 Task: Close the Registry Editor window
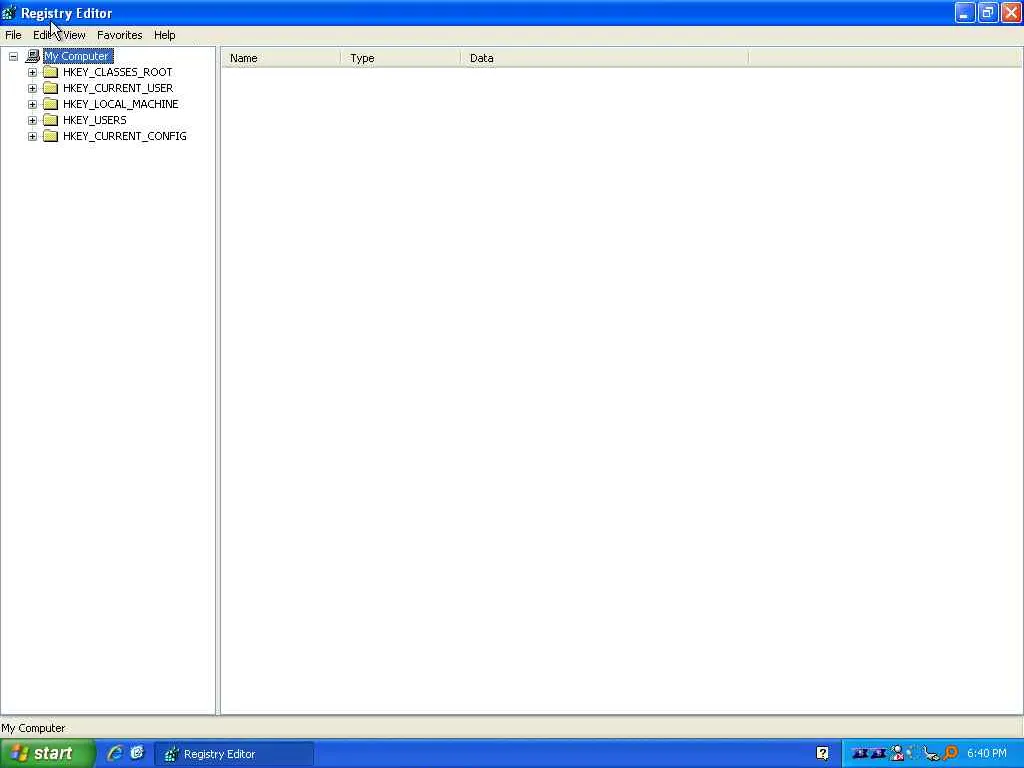tap(1011, 13)
